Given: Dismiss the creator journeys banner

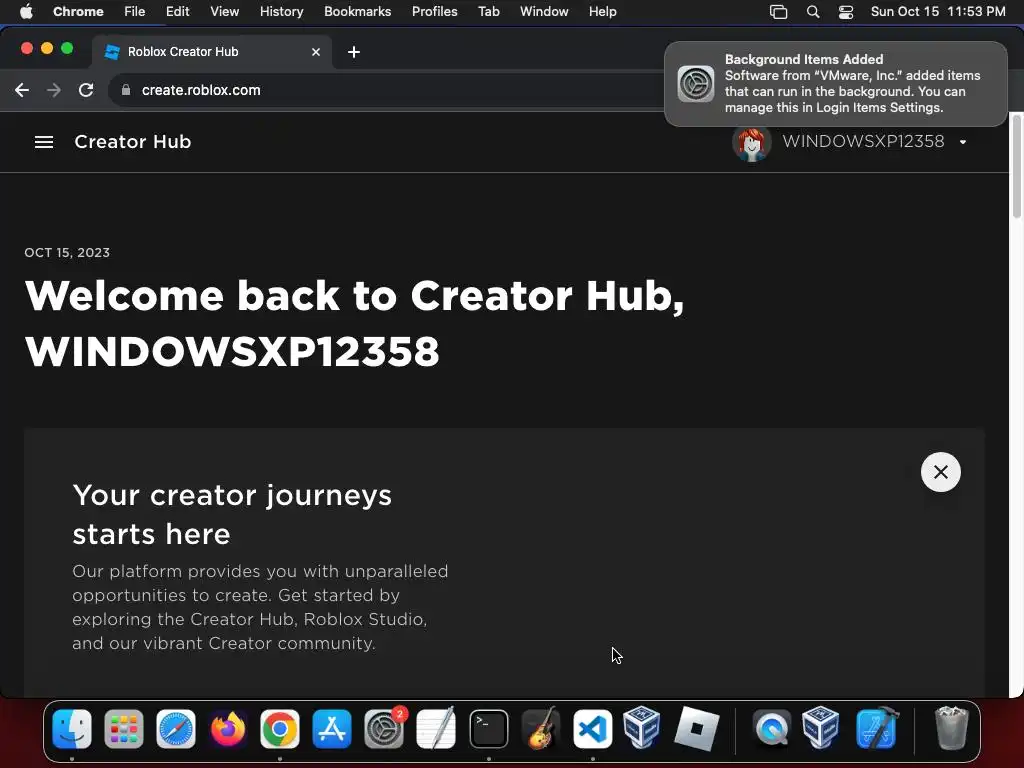Looking at the screenshot, I should [940, 472].
